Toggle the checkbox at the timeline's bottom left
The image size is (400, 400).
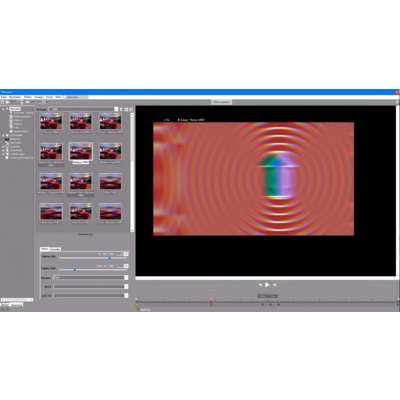138,310
